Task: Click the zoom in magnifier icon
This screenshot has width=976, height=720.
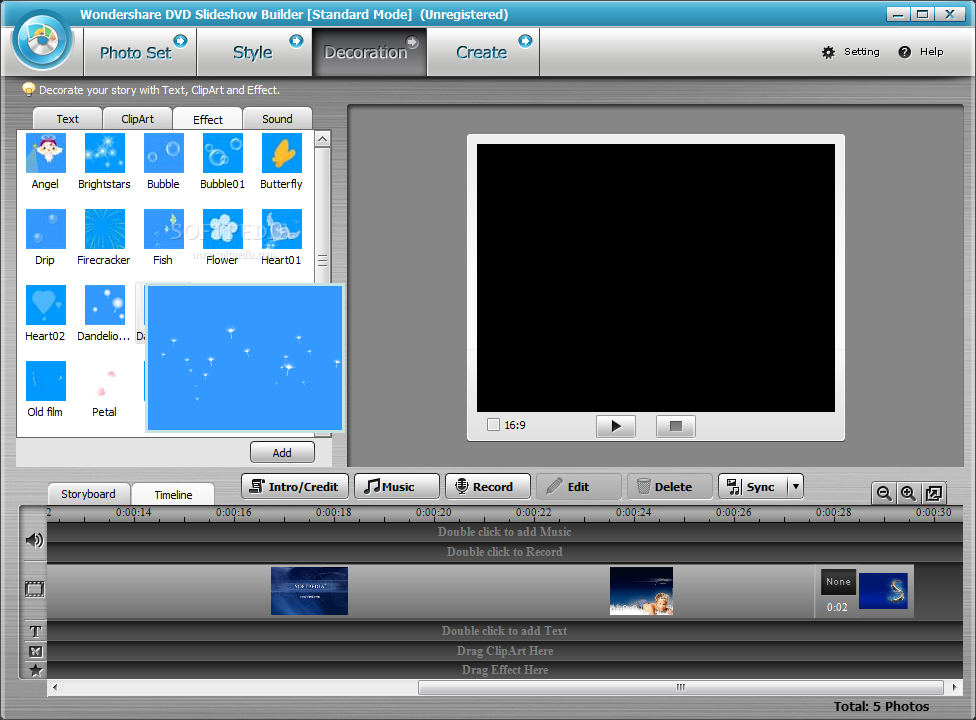Action: 908,493
